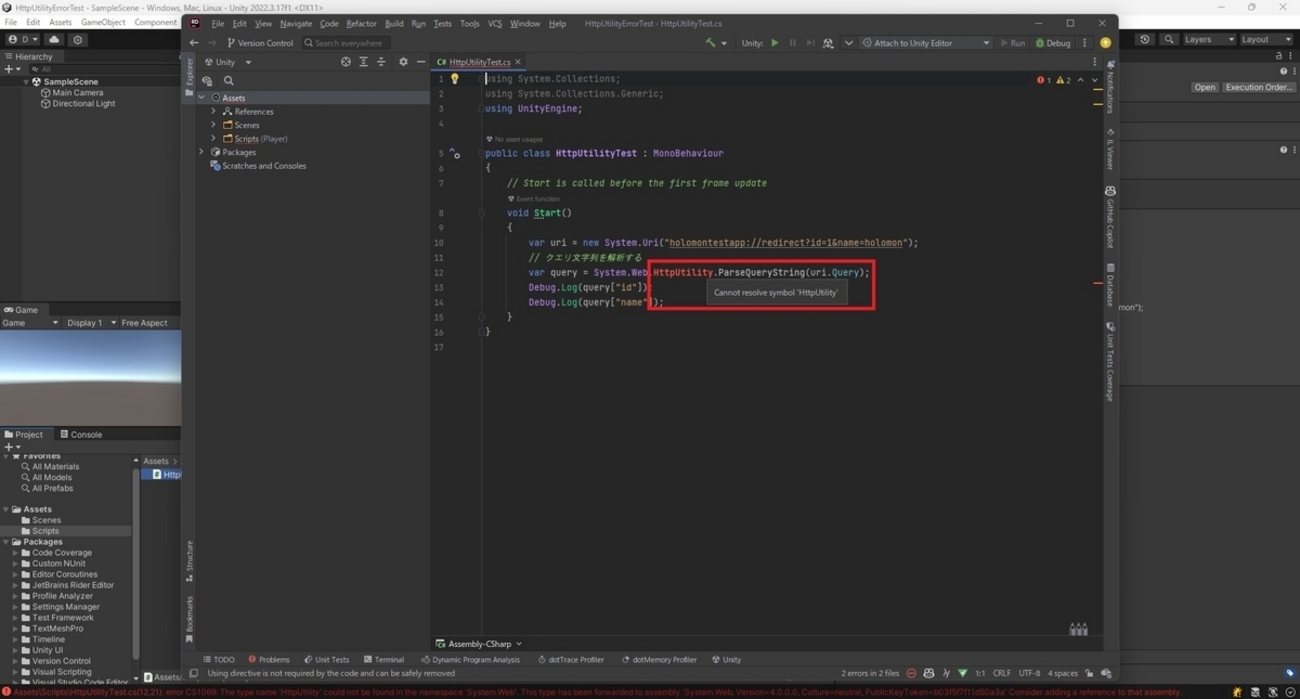Close the HttpUtilityTest.cs tab

pos(517,62)
